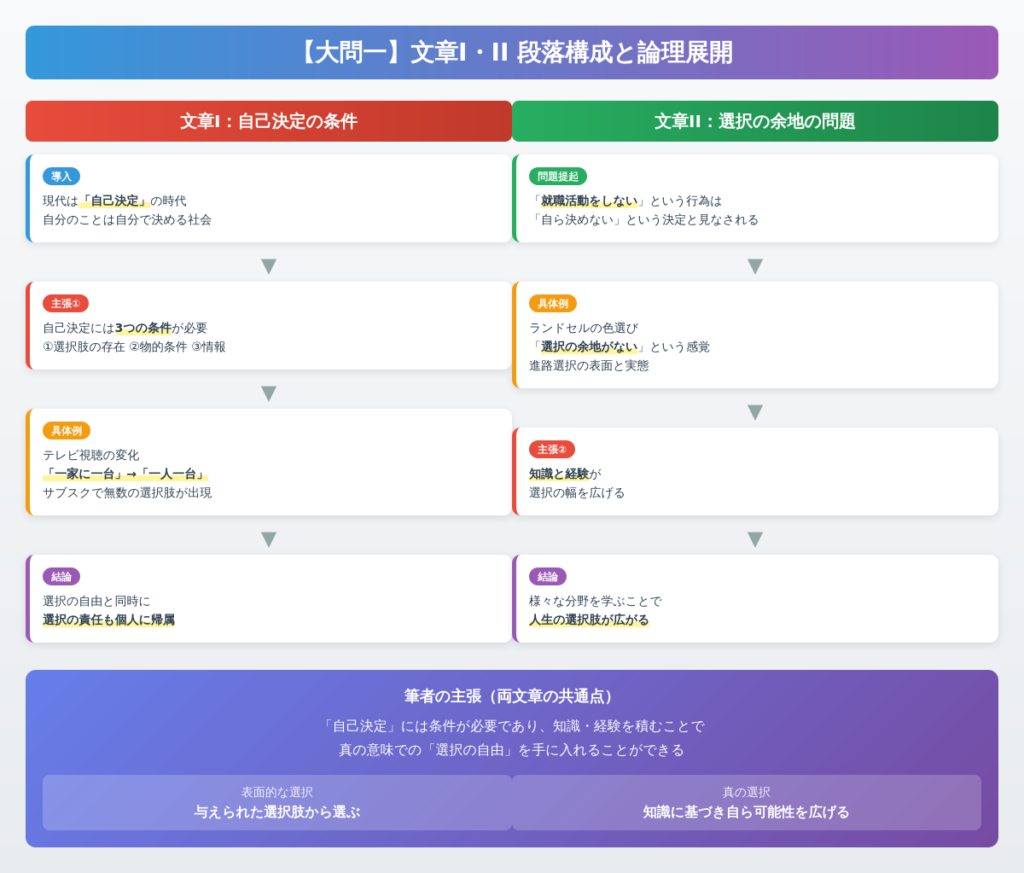
Task: Click the highlighted 人生の選択肢が広がる text
Action: tap(589, 620)
